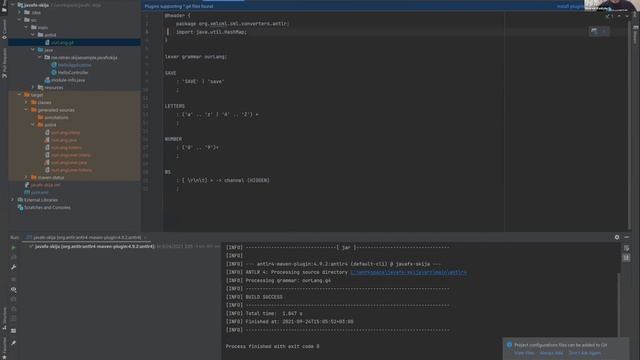Open the Structure tool window

pyautogui.click(x=4, y=318)
